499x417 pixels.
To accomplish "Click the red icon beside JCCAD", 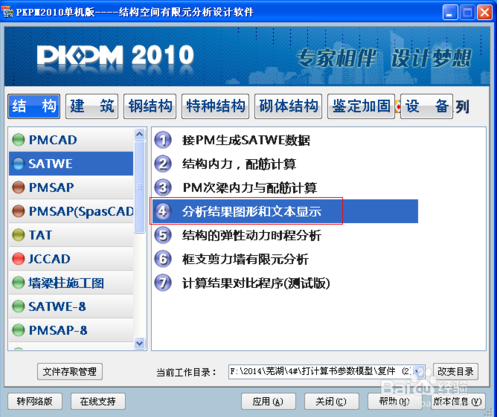I will pyautogui.click(x=18, y=259).
